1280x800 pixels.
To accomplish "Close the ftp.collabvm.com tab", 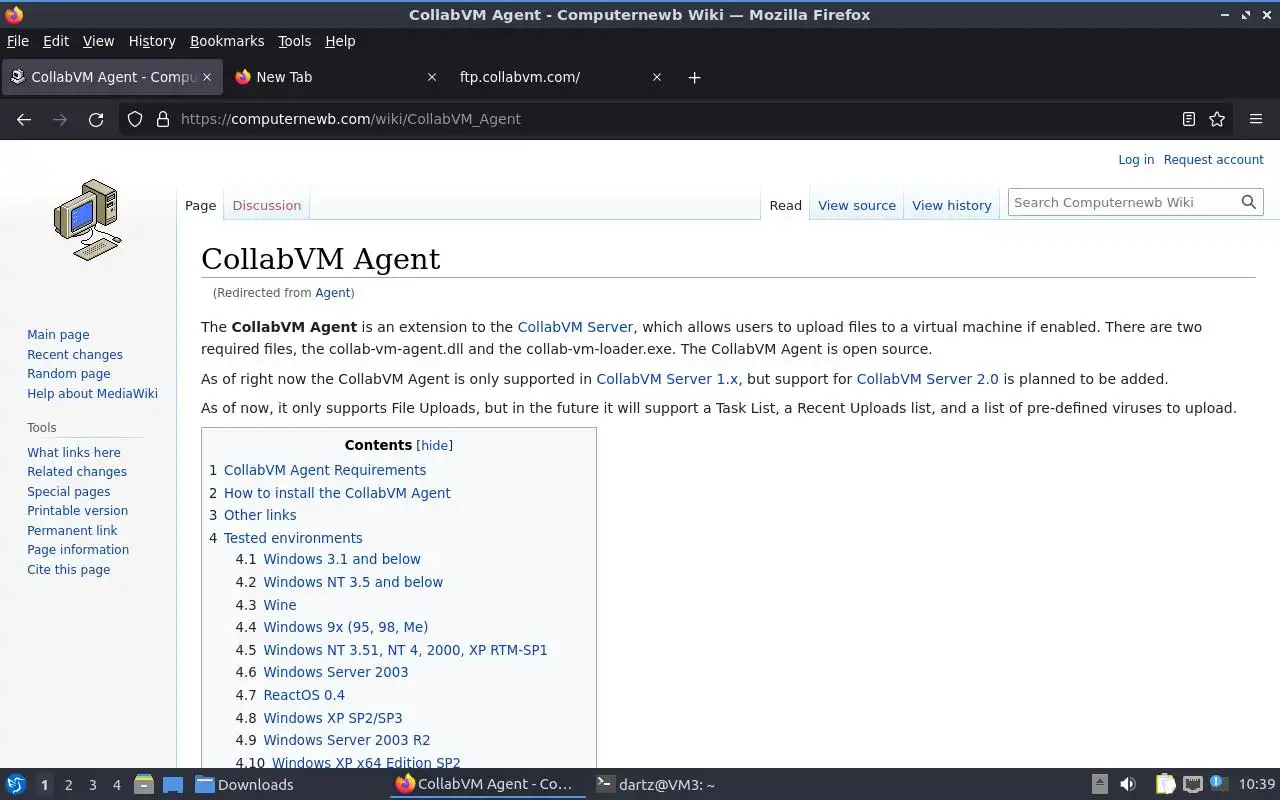I will coord(657,77).
